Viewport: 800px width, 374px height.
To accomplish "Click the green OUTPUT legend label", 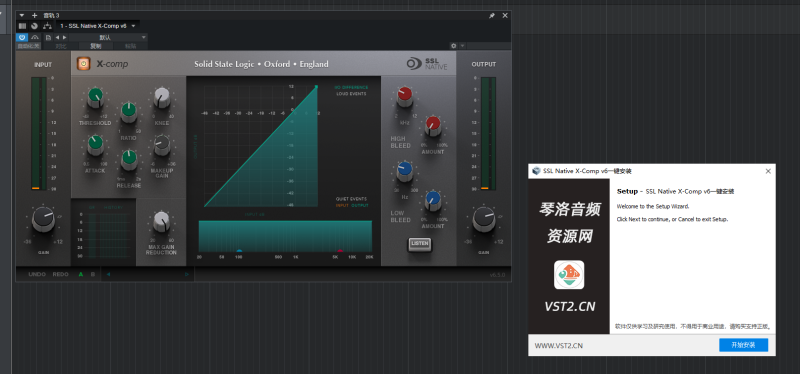I will (359, 206).
